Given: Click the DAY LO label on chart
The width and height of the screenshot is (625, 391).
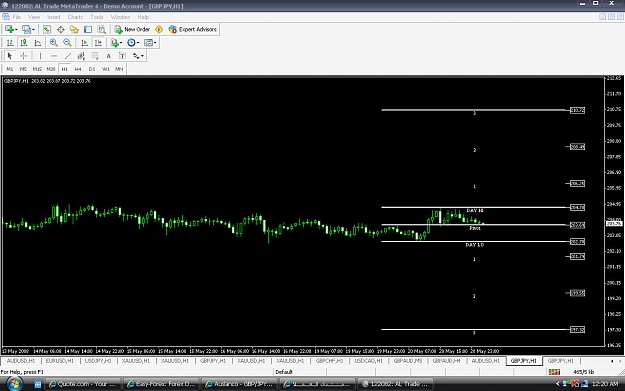Looking at the screenshot, I should tap(475, 245).
